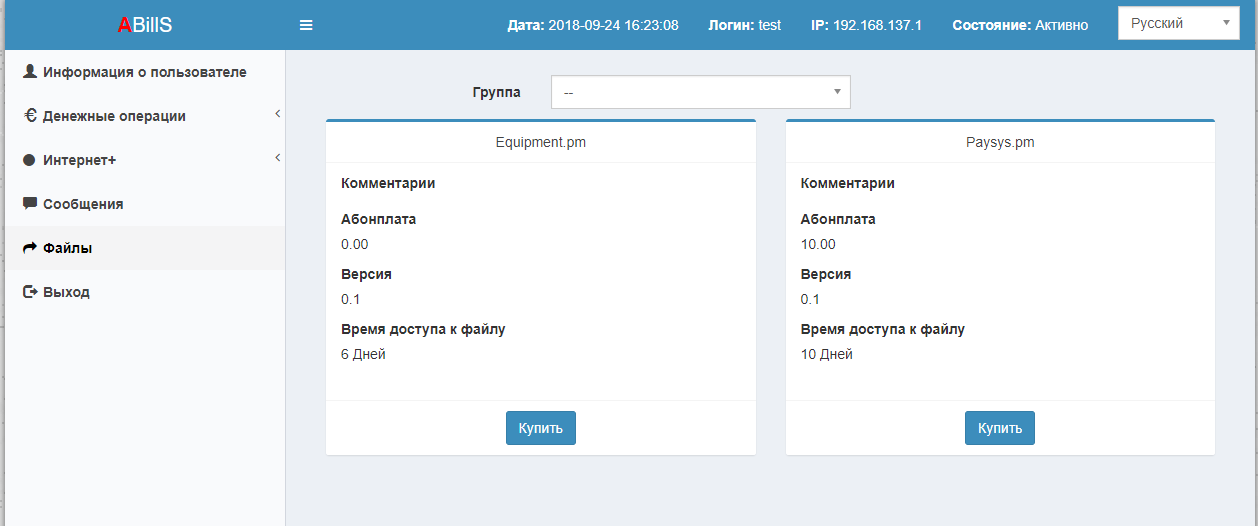Image resolution: width=1258 pixels, height=526 pixels.
Task: Buy the Paysys.pm file
Action: click(999, 428)
